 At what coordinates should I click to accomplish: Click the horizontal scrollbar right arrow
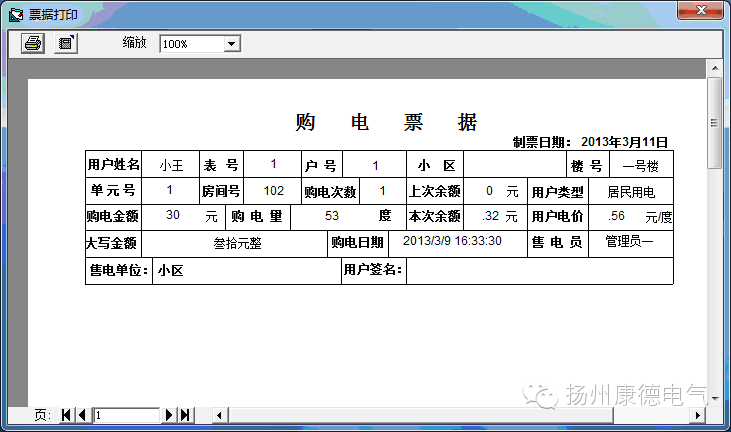coord(698,415)
